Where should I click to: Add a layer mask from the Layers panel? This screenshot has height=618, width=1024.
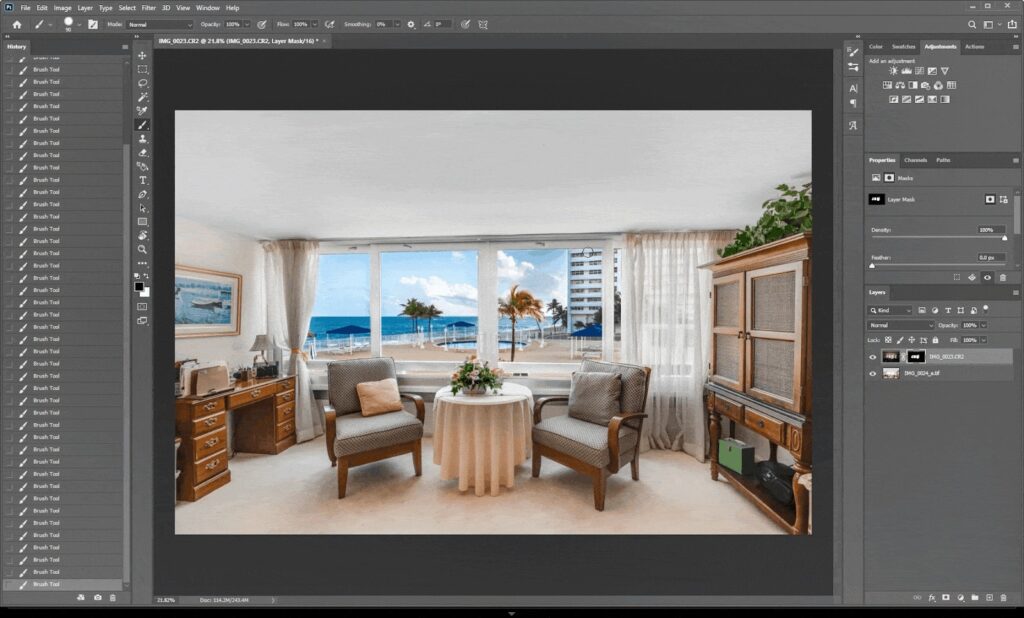click(x=945, y=597)
